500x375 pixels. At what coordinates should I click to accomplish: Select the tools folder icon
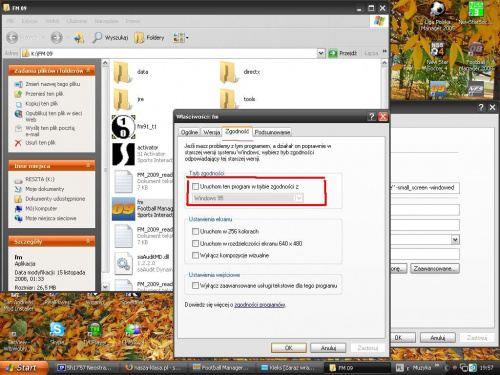pos(228,99)
